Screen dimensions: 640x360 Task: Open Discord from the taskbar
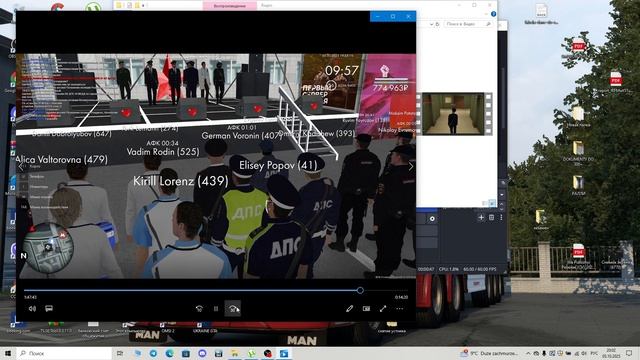click(x=202, y=353)
